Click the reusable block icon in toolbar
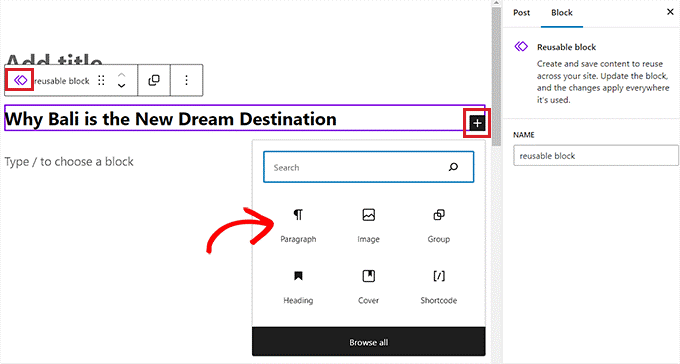The image size is (680, 364). pos(20,80)
